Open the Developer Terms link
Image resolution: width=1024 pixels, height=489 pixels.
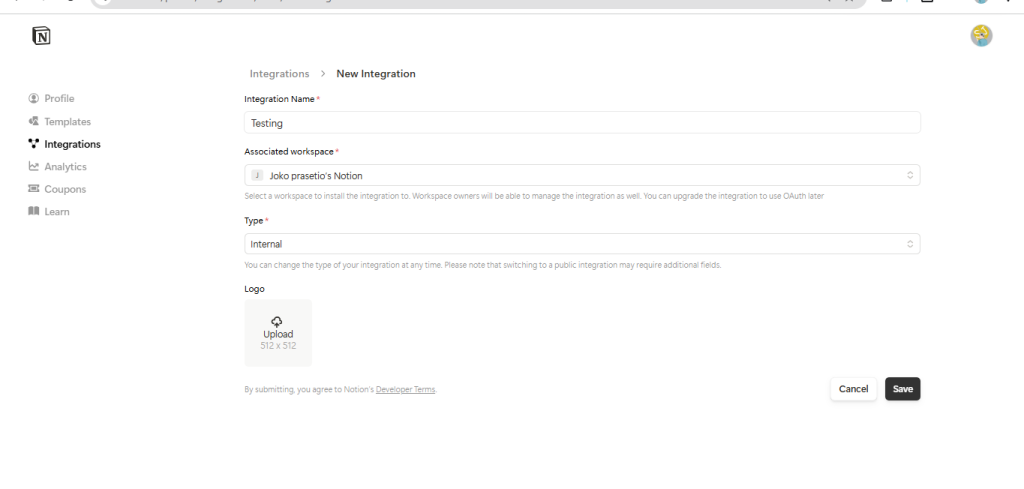click(405, 390)
